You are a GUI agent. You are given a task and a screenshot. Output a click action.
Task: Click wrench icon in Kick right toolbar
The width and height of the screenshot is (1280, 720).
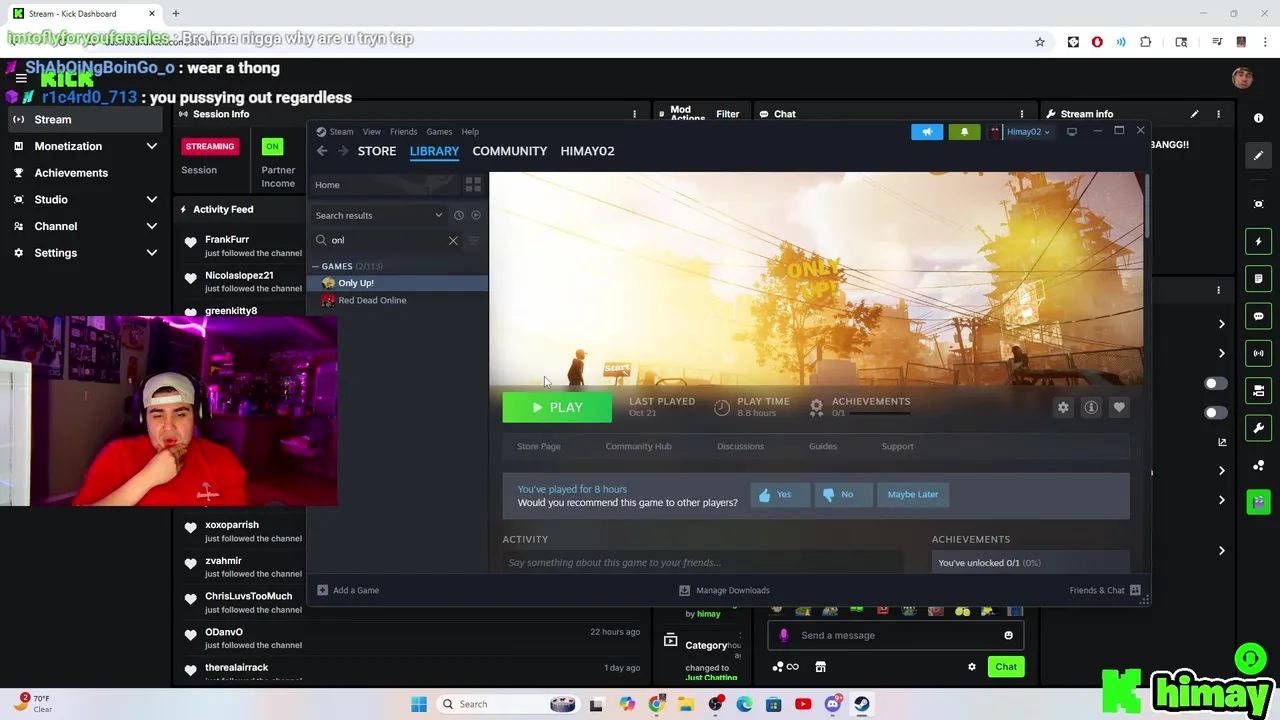[x=1258, y=428]
